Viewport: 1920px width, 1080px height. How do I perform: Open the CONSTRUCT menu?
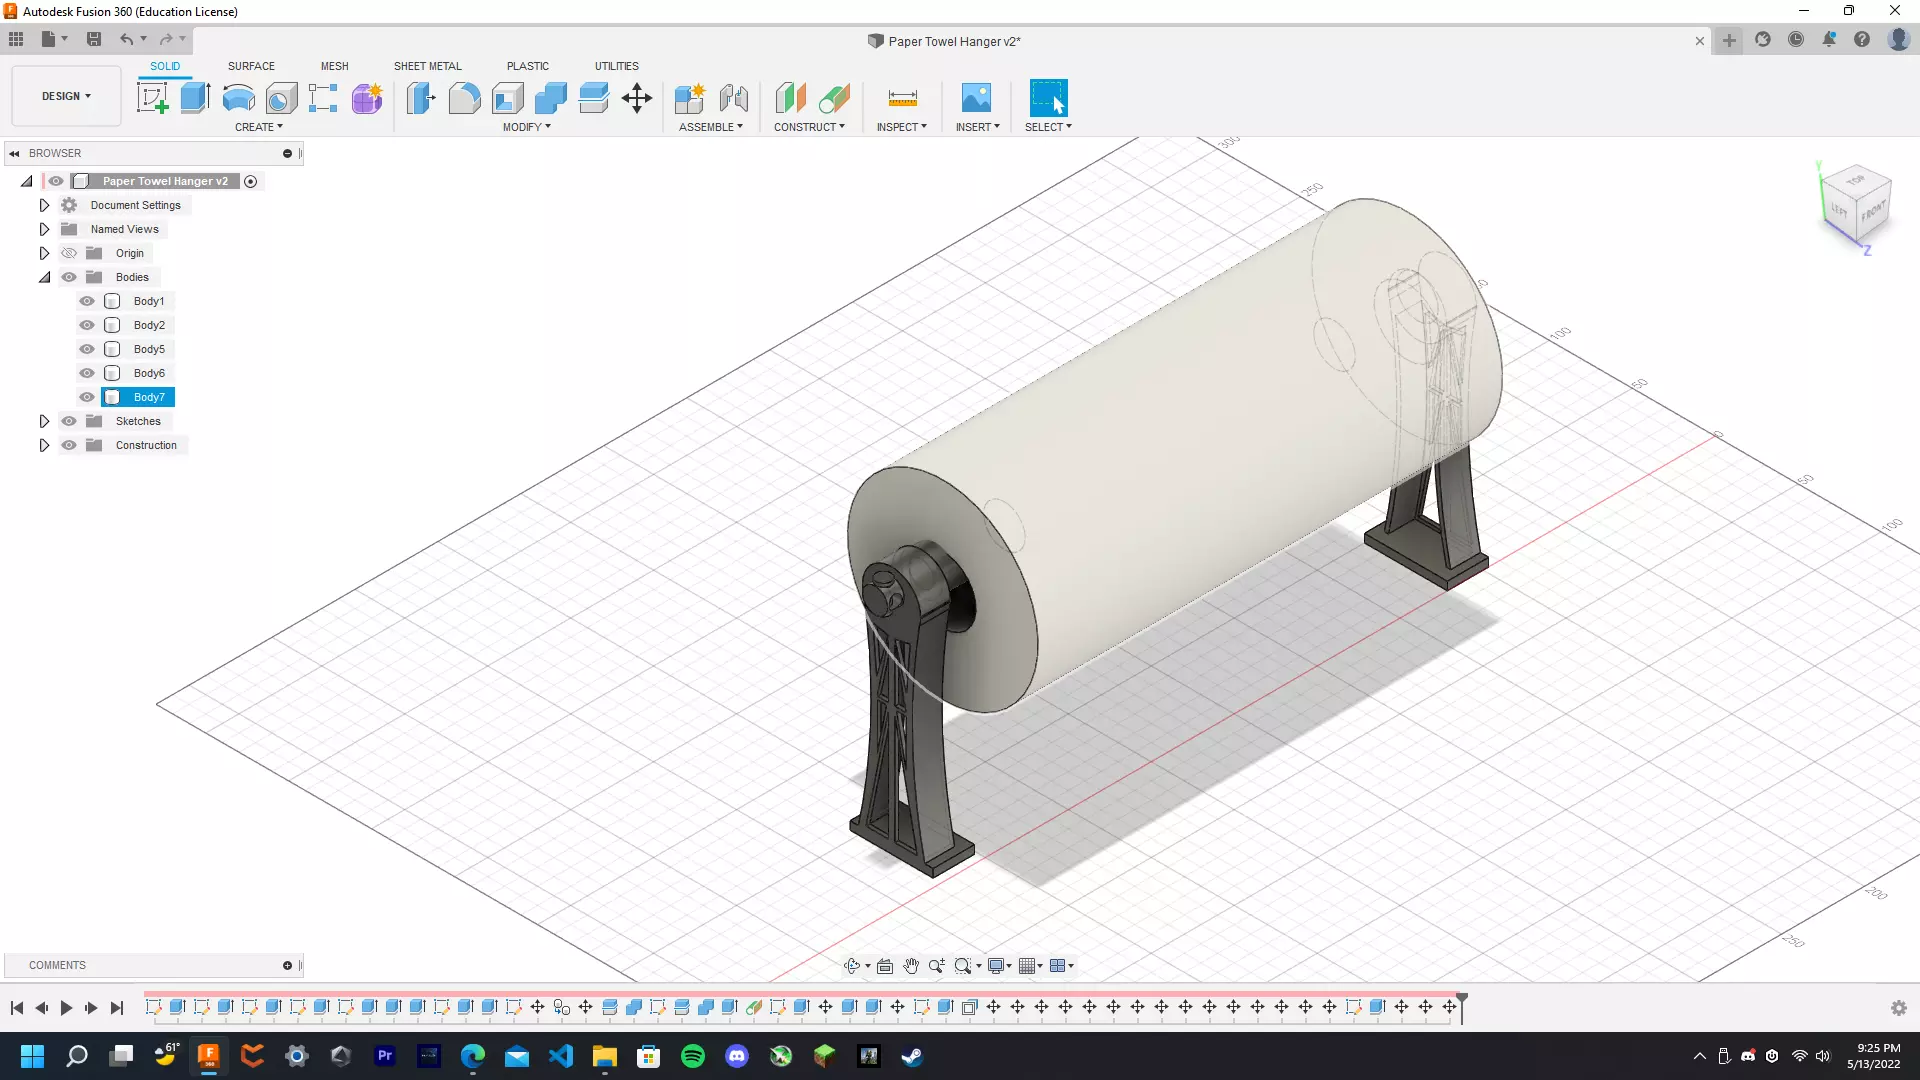point(809,127)
